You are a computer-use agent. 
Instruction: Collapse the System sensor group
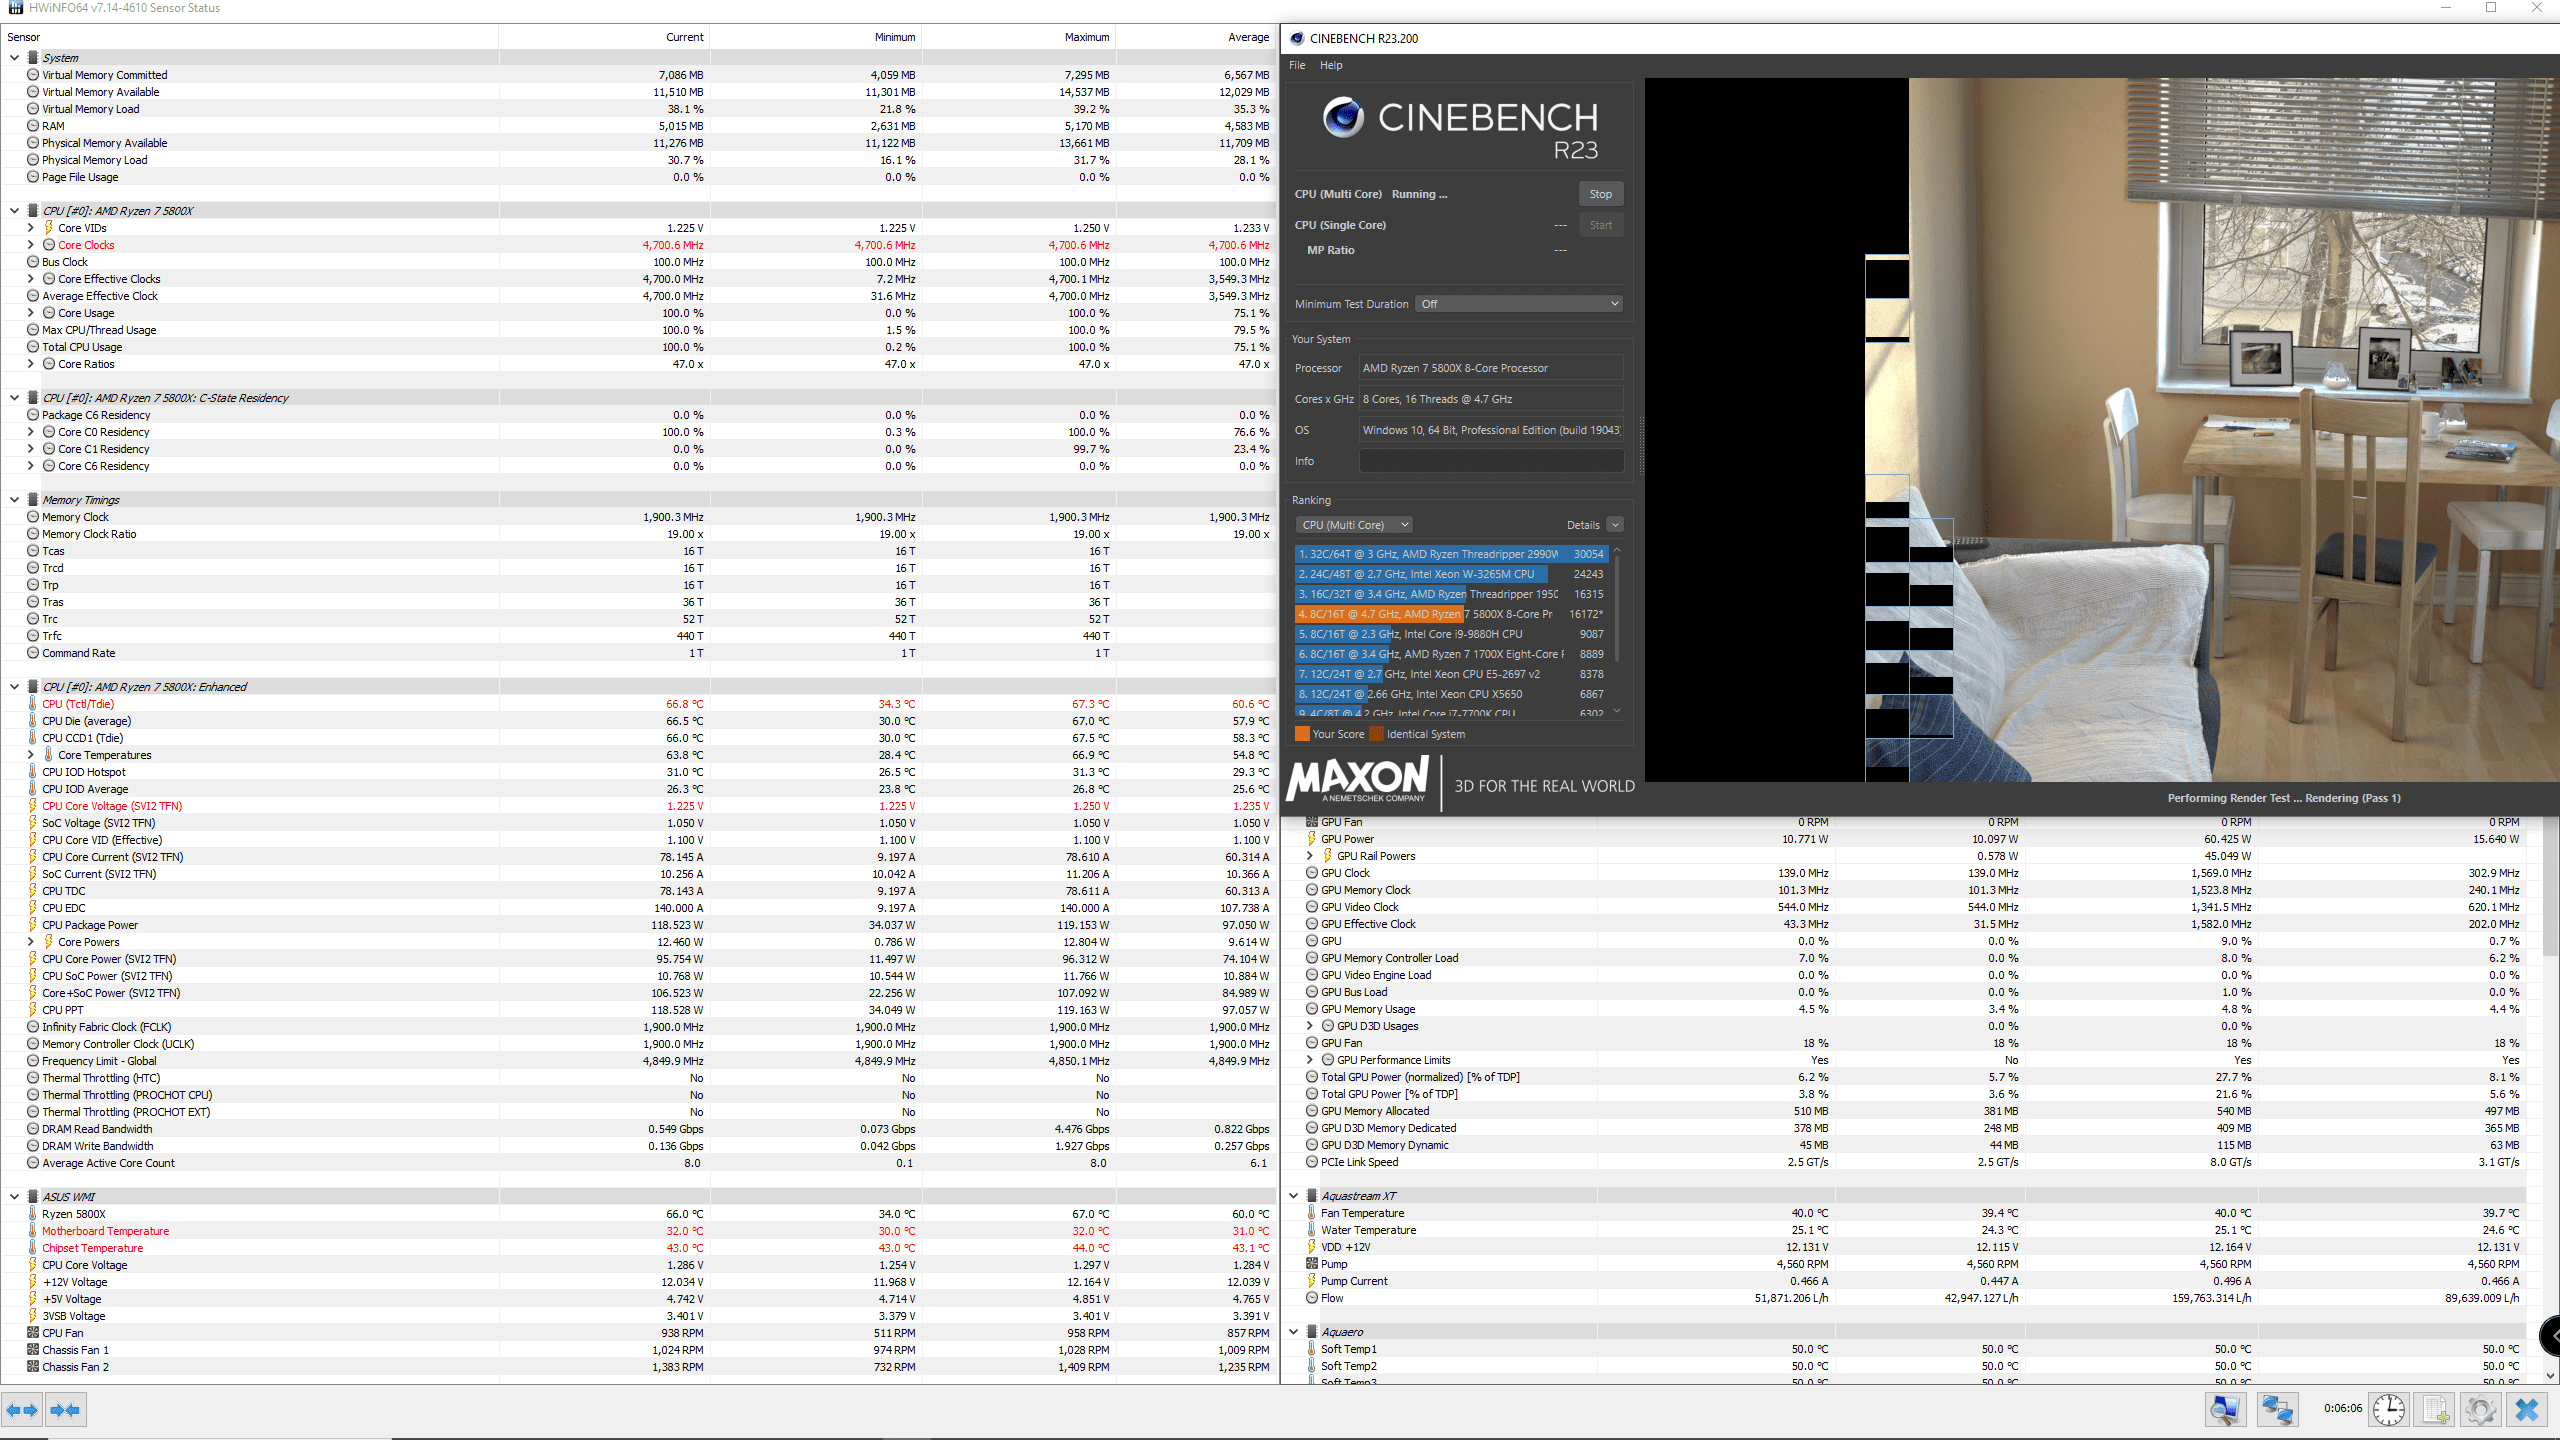(14, 58)
